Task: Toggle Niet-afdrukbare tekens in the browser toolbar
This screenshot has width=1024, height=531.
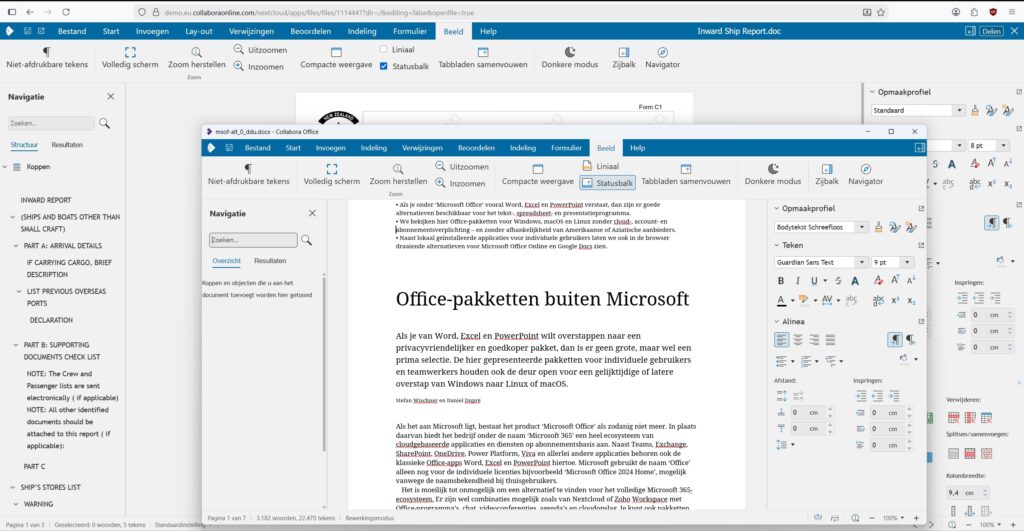Action: [46, 57]
